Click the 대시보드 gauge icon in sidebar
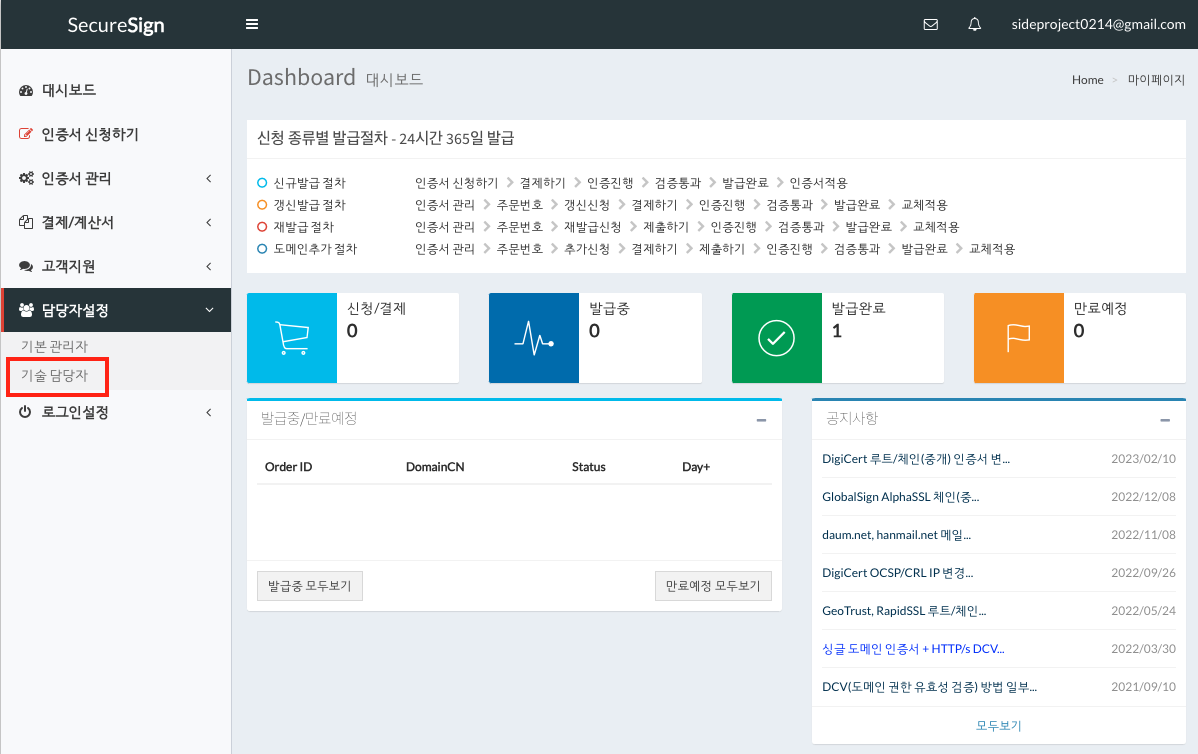The image size is (1198, 754). click(26, 90)
